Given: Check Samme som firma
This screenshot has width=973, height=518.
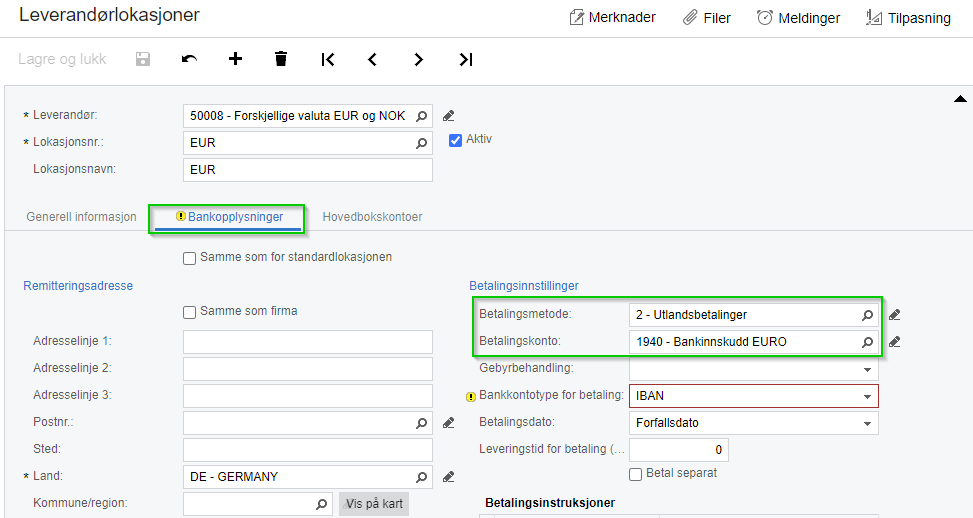Looking at the screenshot, I should [189, 312].
